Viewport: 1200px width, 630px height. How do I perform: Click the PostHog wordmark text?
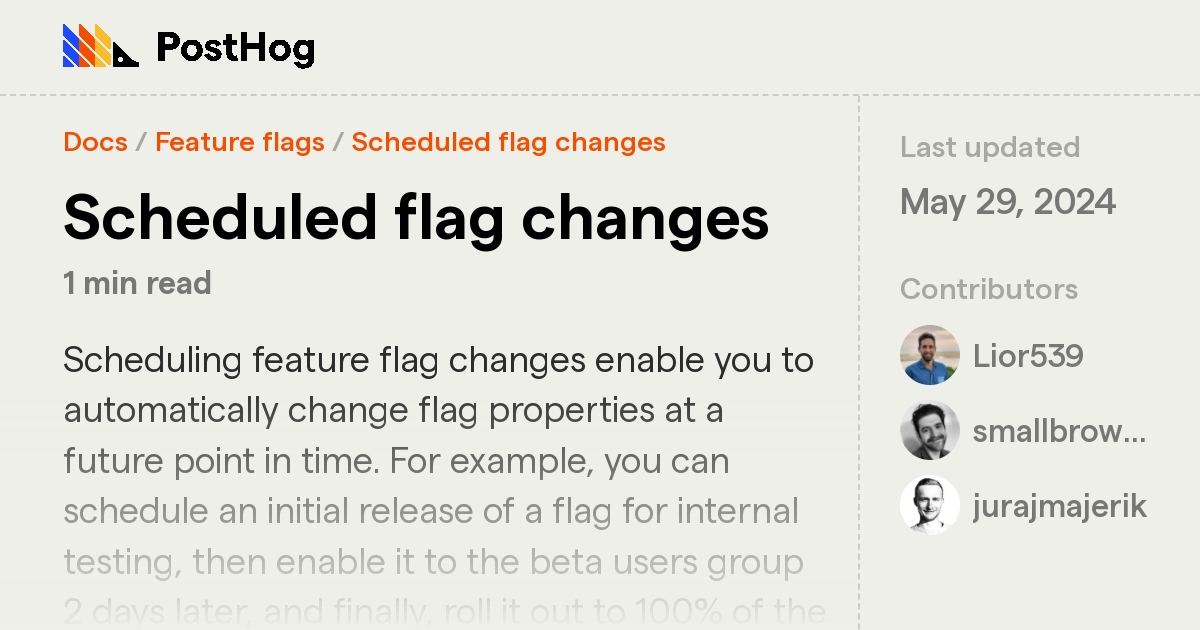tap(235, 48)
